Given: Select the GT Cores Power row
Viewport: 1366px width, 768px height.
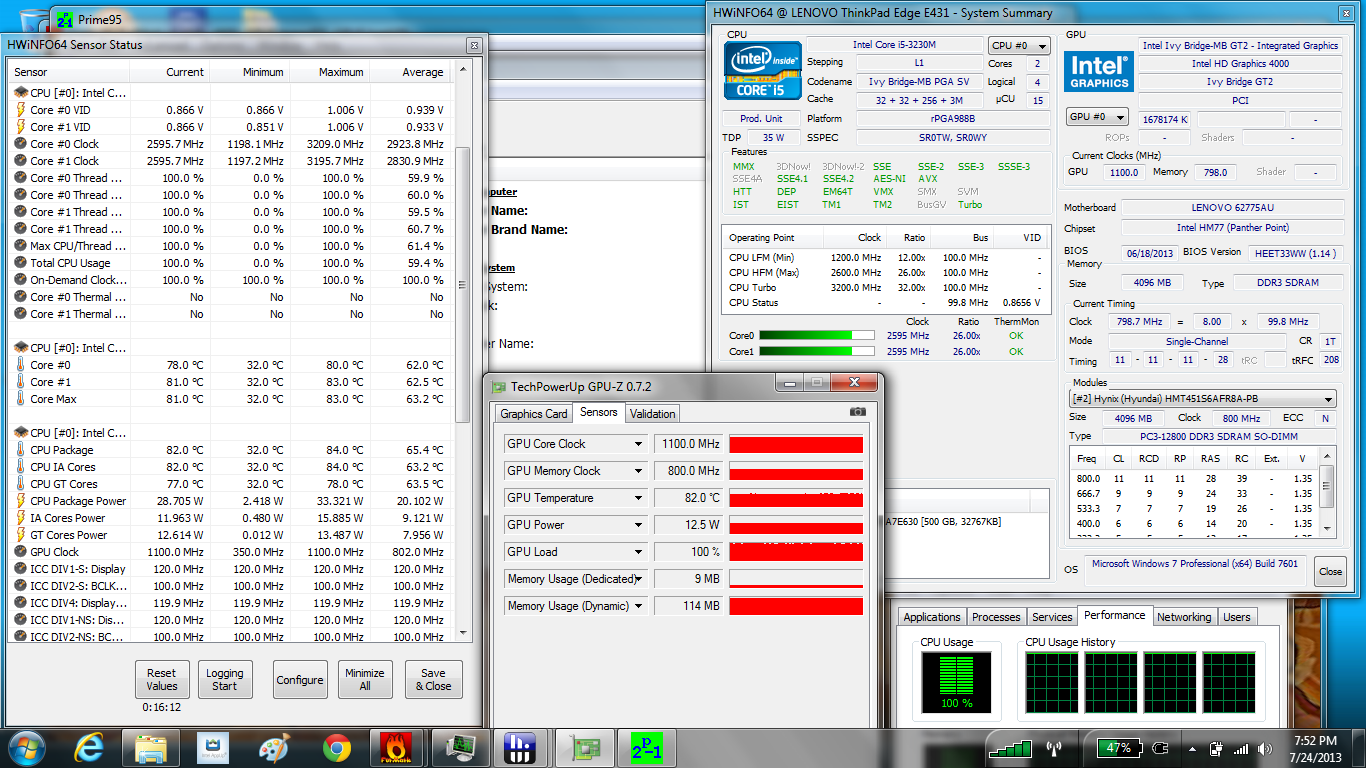Looking at the screenshot, I should pos(230,535).
